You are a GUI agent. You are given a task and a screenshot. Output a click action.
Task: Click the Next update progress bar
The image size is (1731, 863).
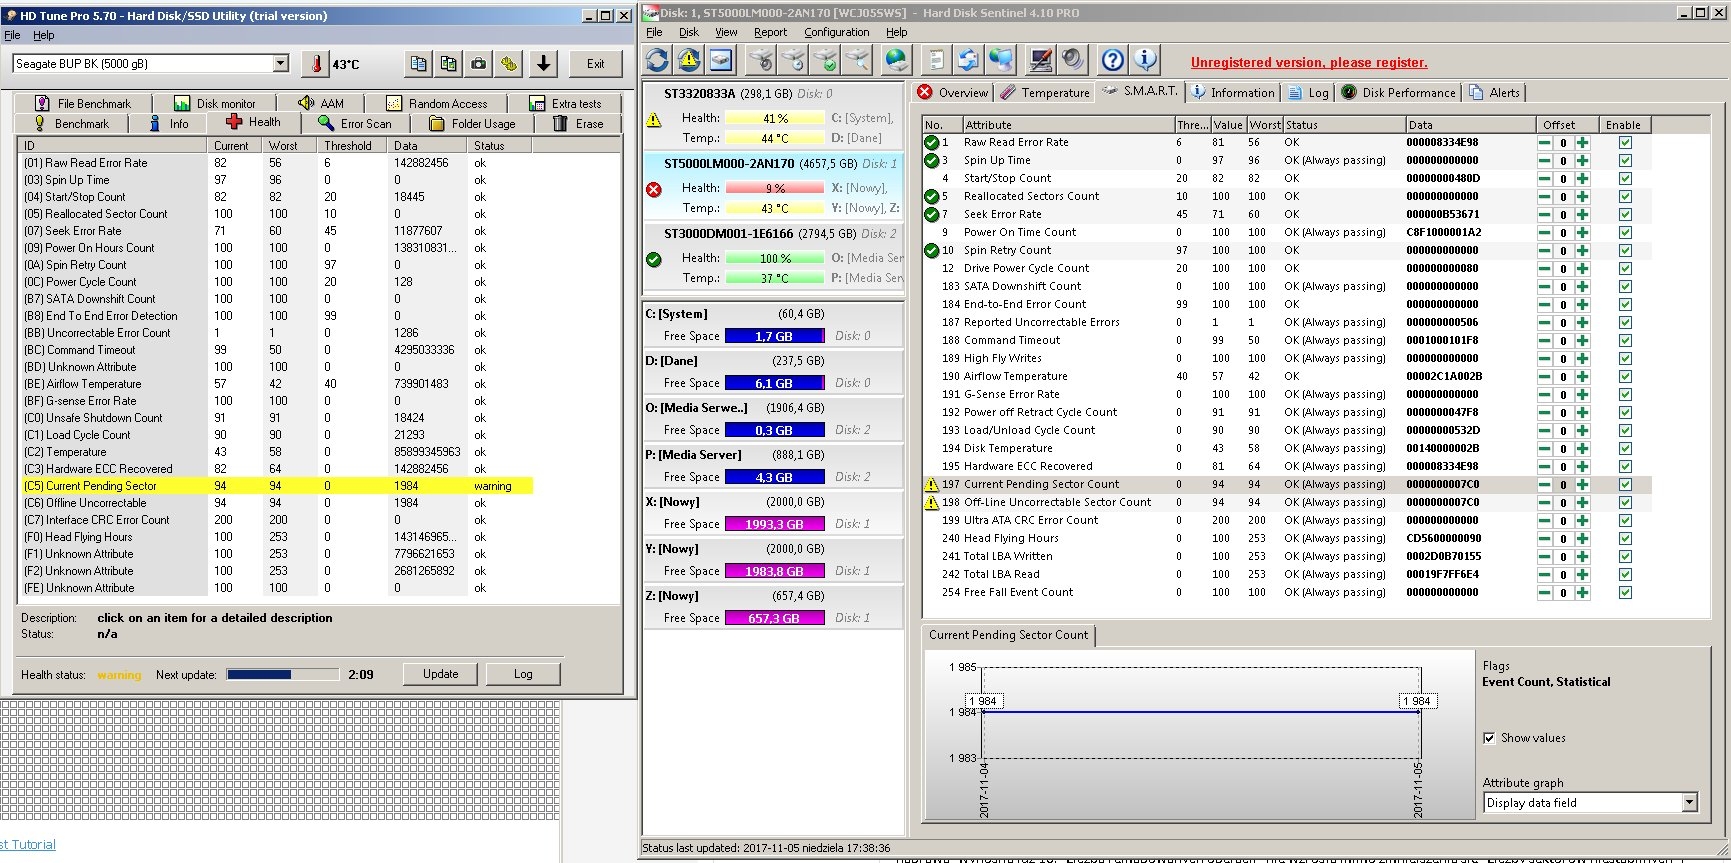pos(283,674)
